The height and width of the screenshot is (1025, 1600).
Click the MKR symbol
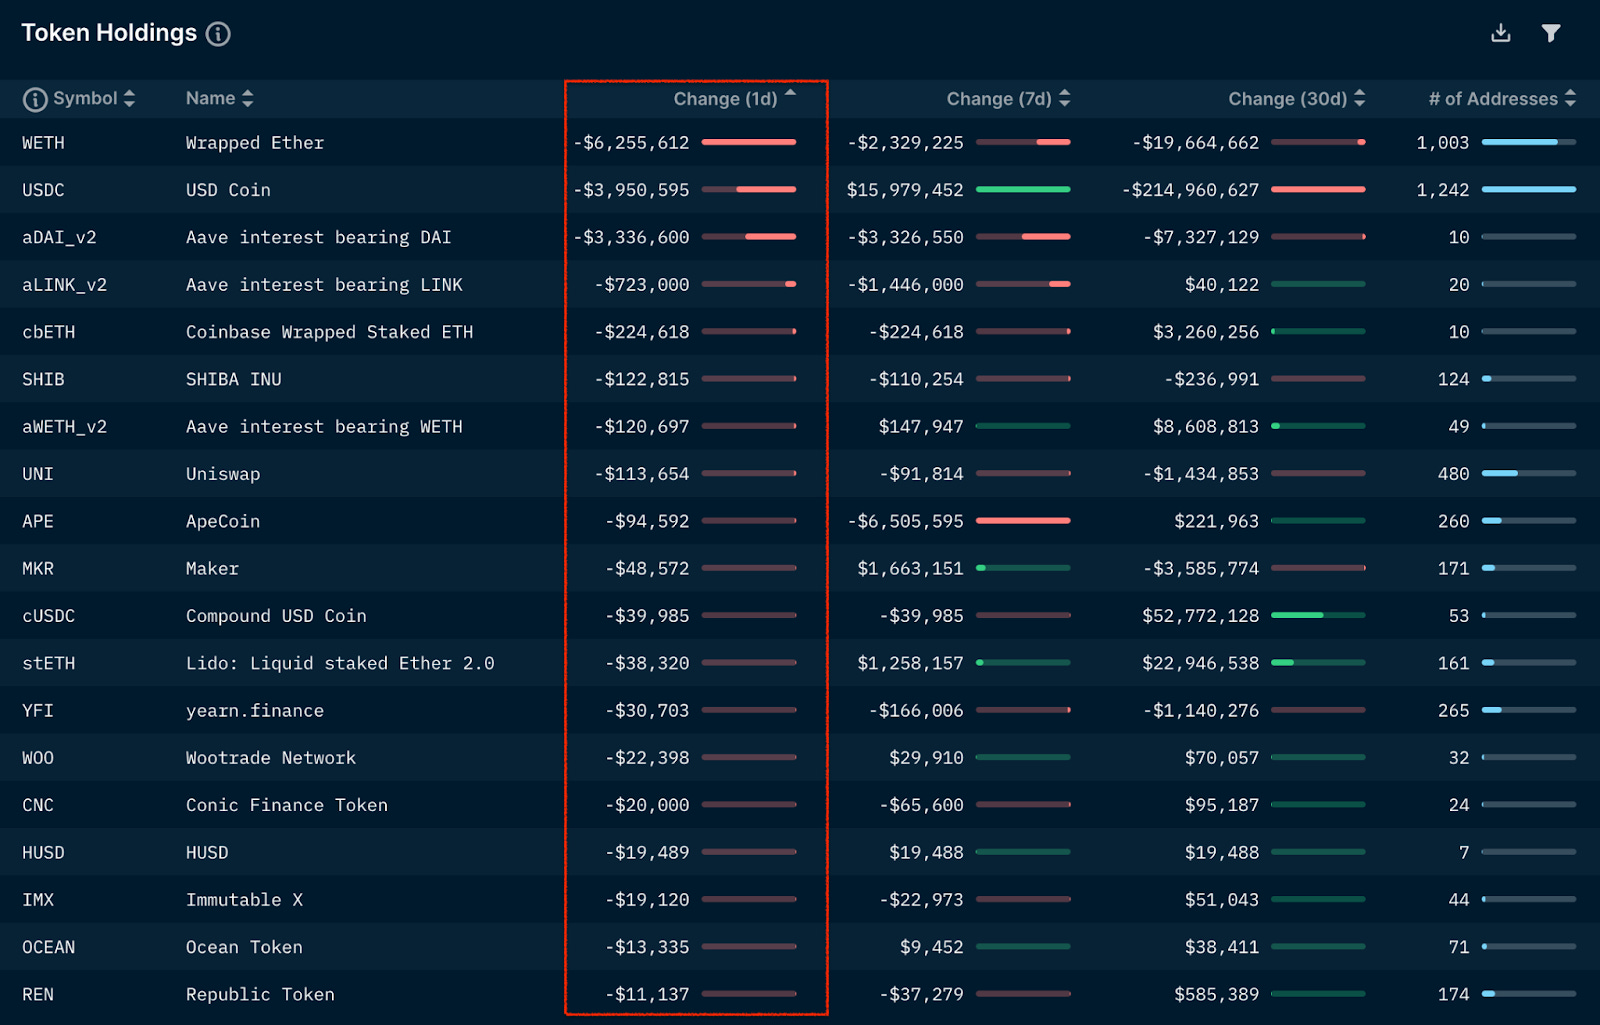click(38, 568)
